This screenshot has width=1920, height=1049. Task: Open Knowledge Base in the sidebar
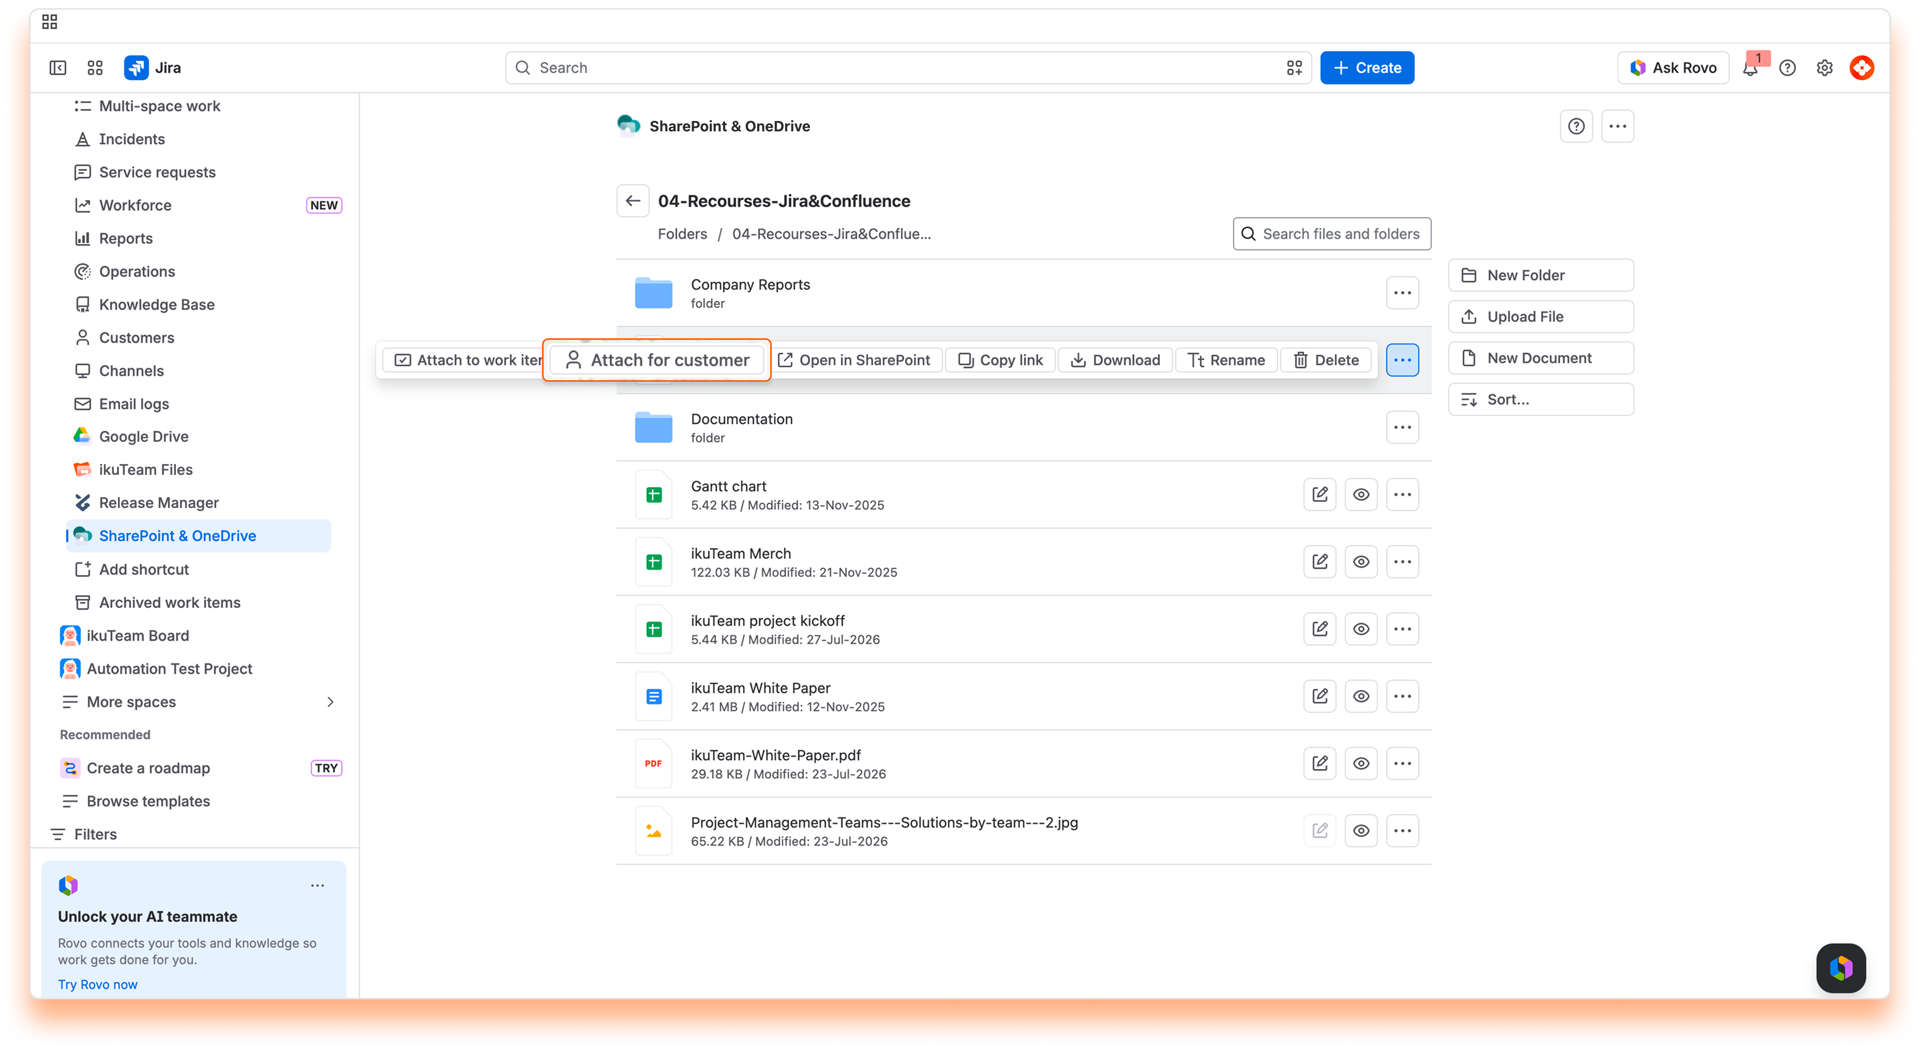pos(156,305)
